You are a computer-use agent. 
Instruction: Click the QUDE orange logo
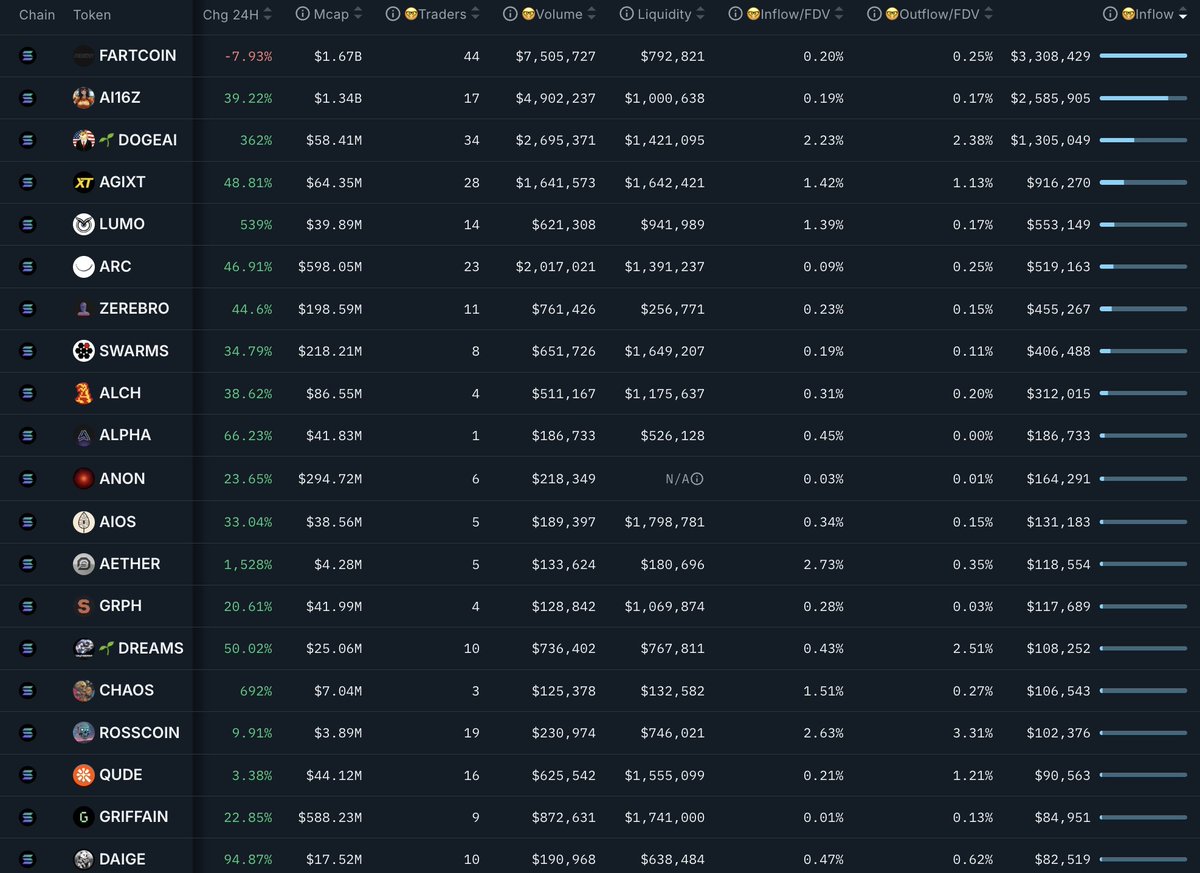84,775
